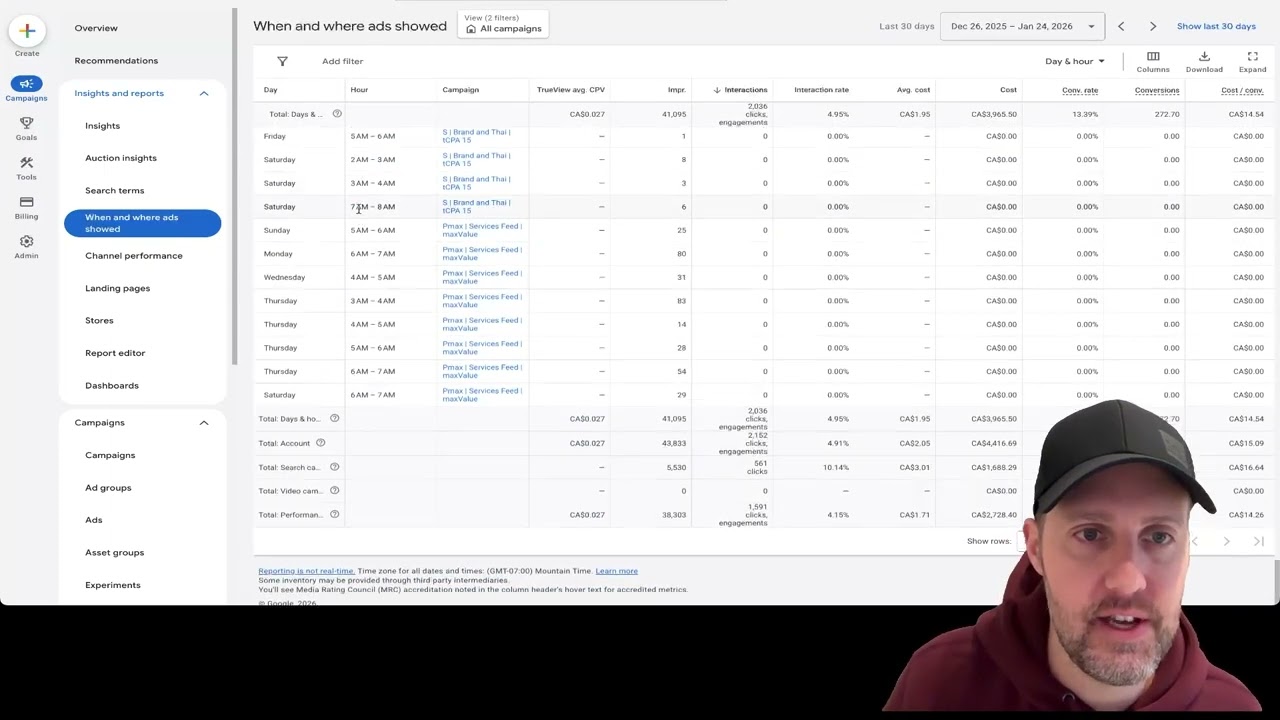Open Dashboards

click(x=112, y=386)
